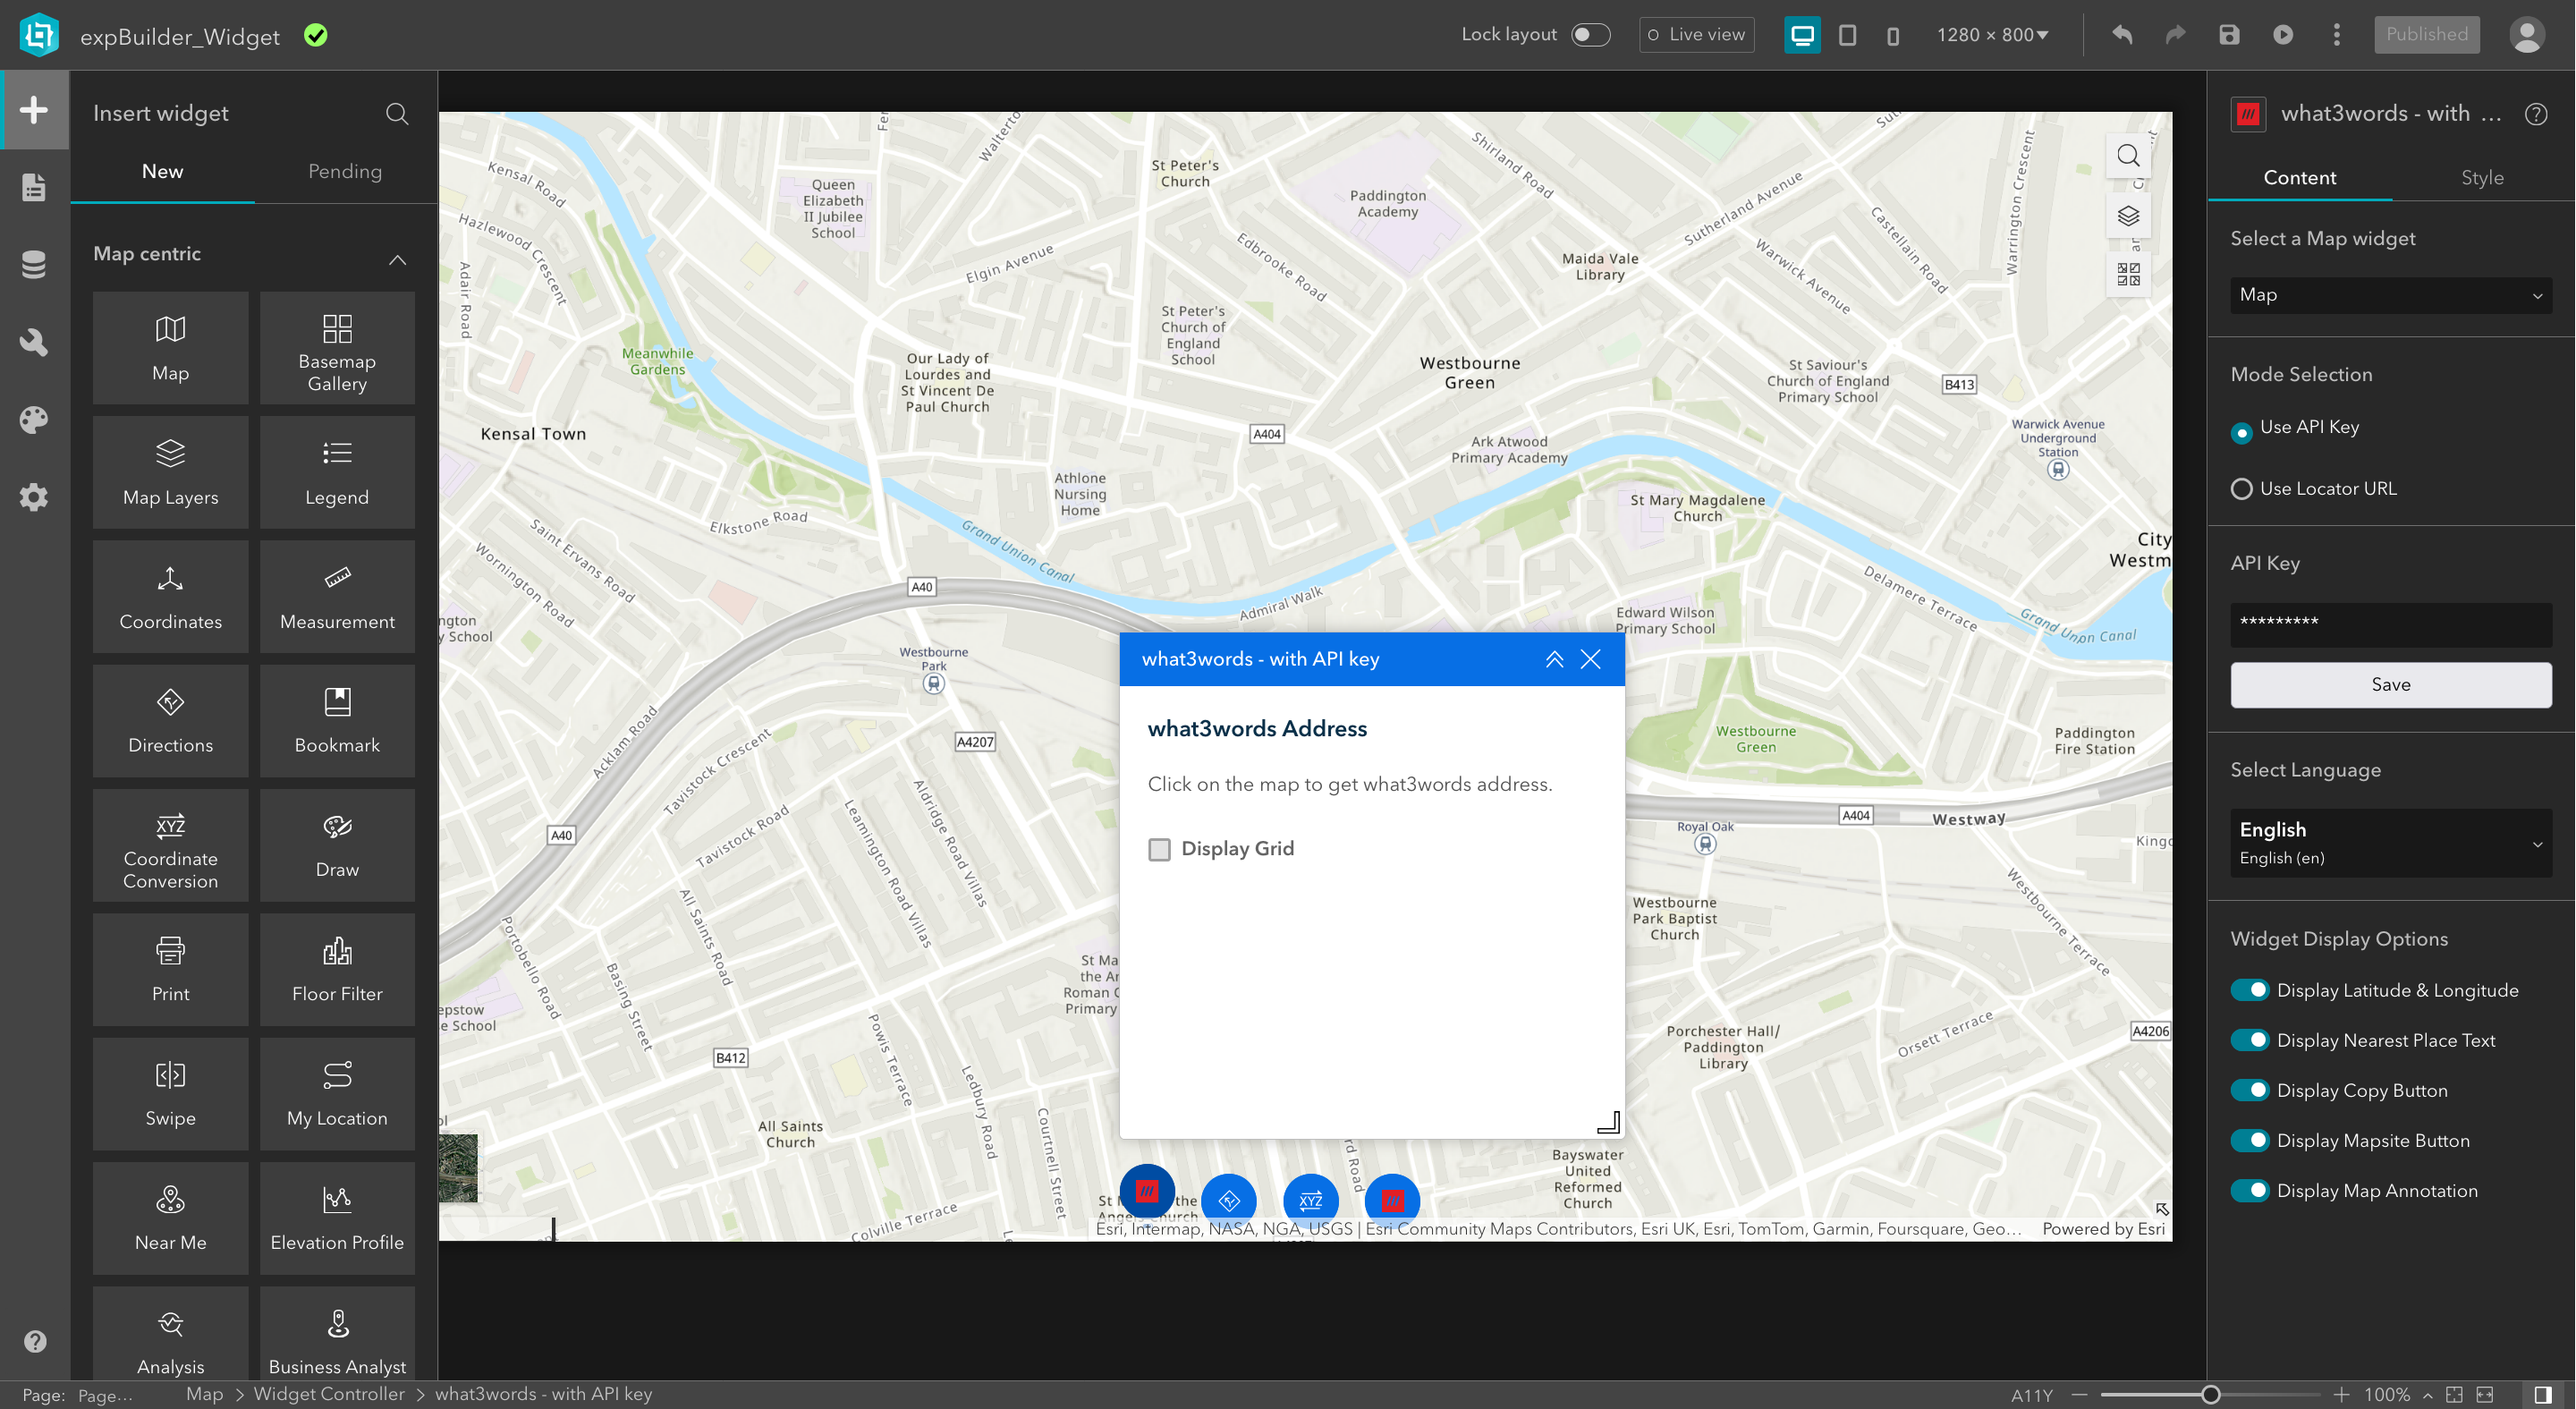Select Use Locator URL radio option
This screenshot has width=2576, height=1409.
pyautogui.click(x=2241, y=489)
